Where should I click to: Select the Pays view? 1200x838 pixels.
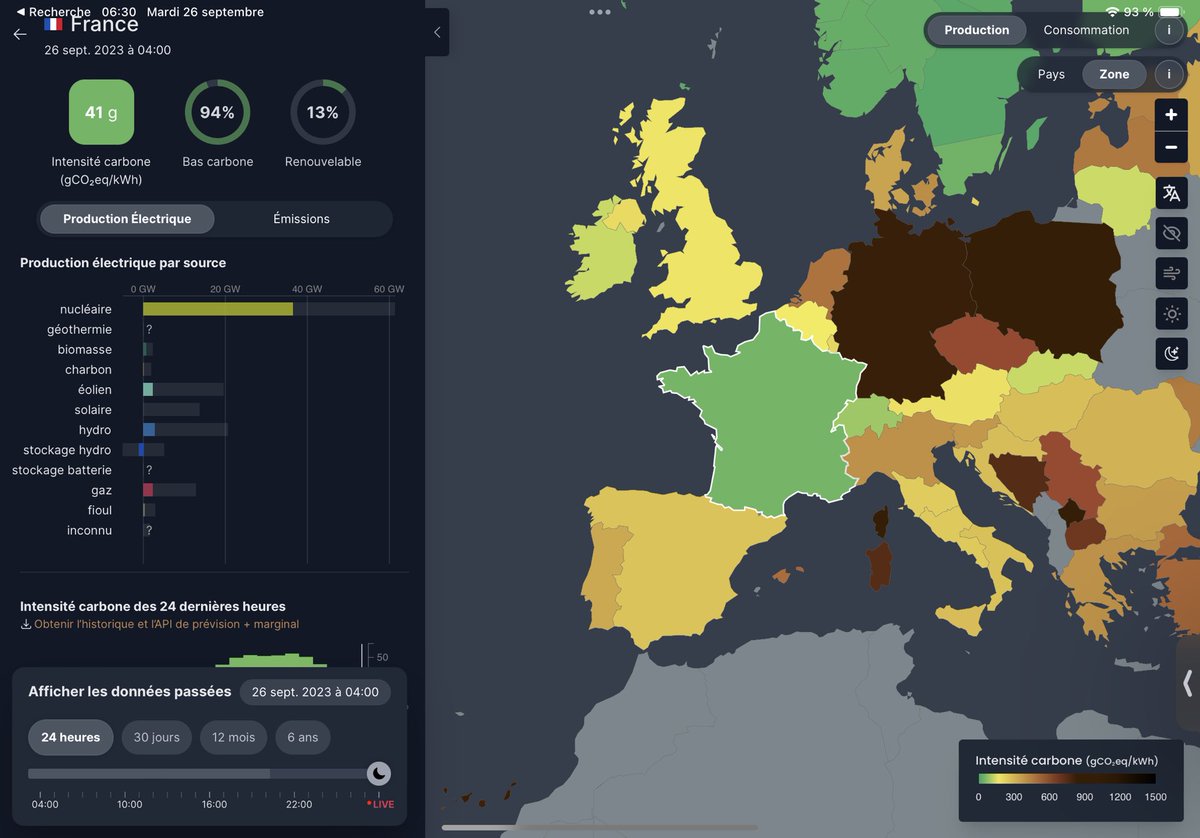1051,74
